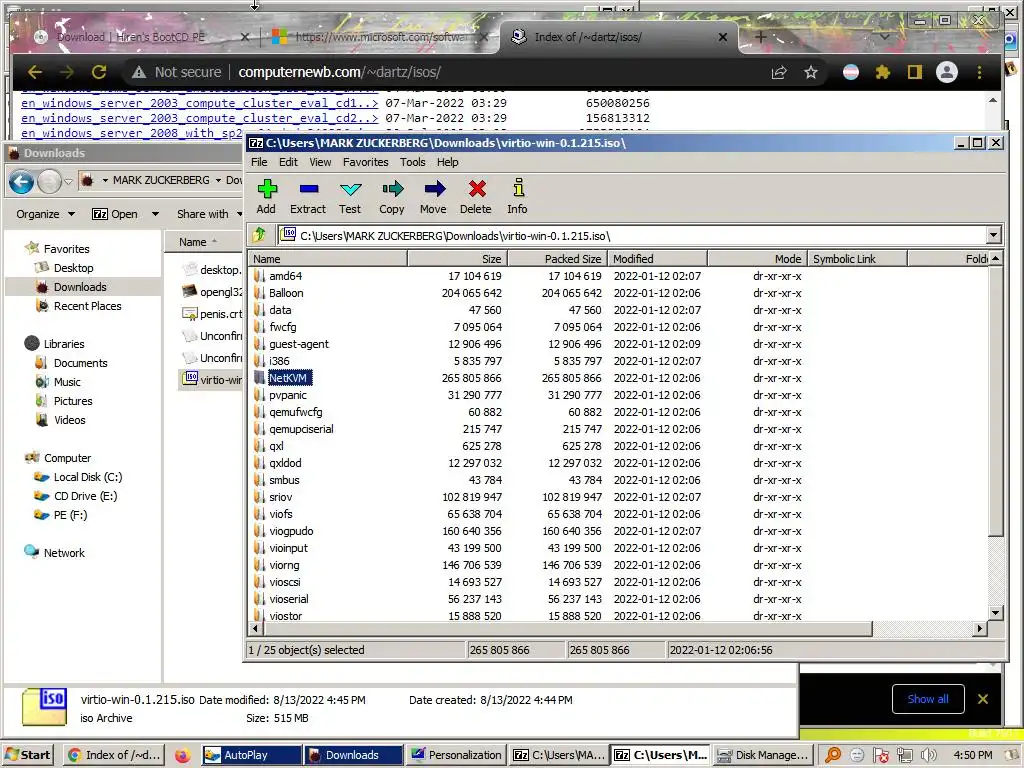Screen dimensions: 1024x768
Task: Open the Chrome profile avatar
Action: [947, 72]
